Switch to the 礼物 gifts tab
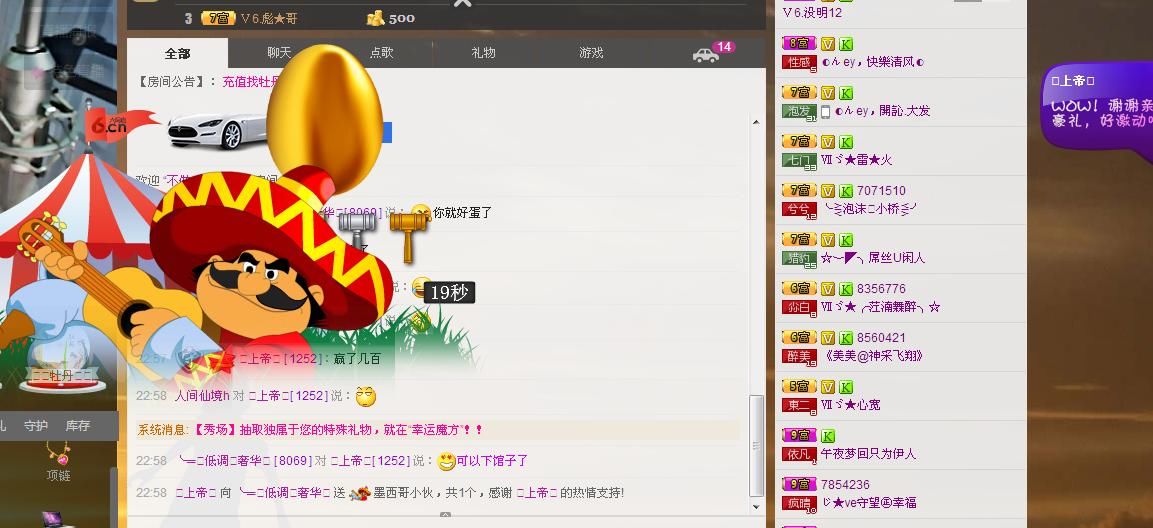The image size is (1153, 528). 483,53
